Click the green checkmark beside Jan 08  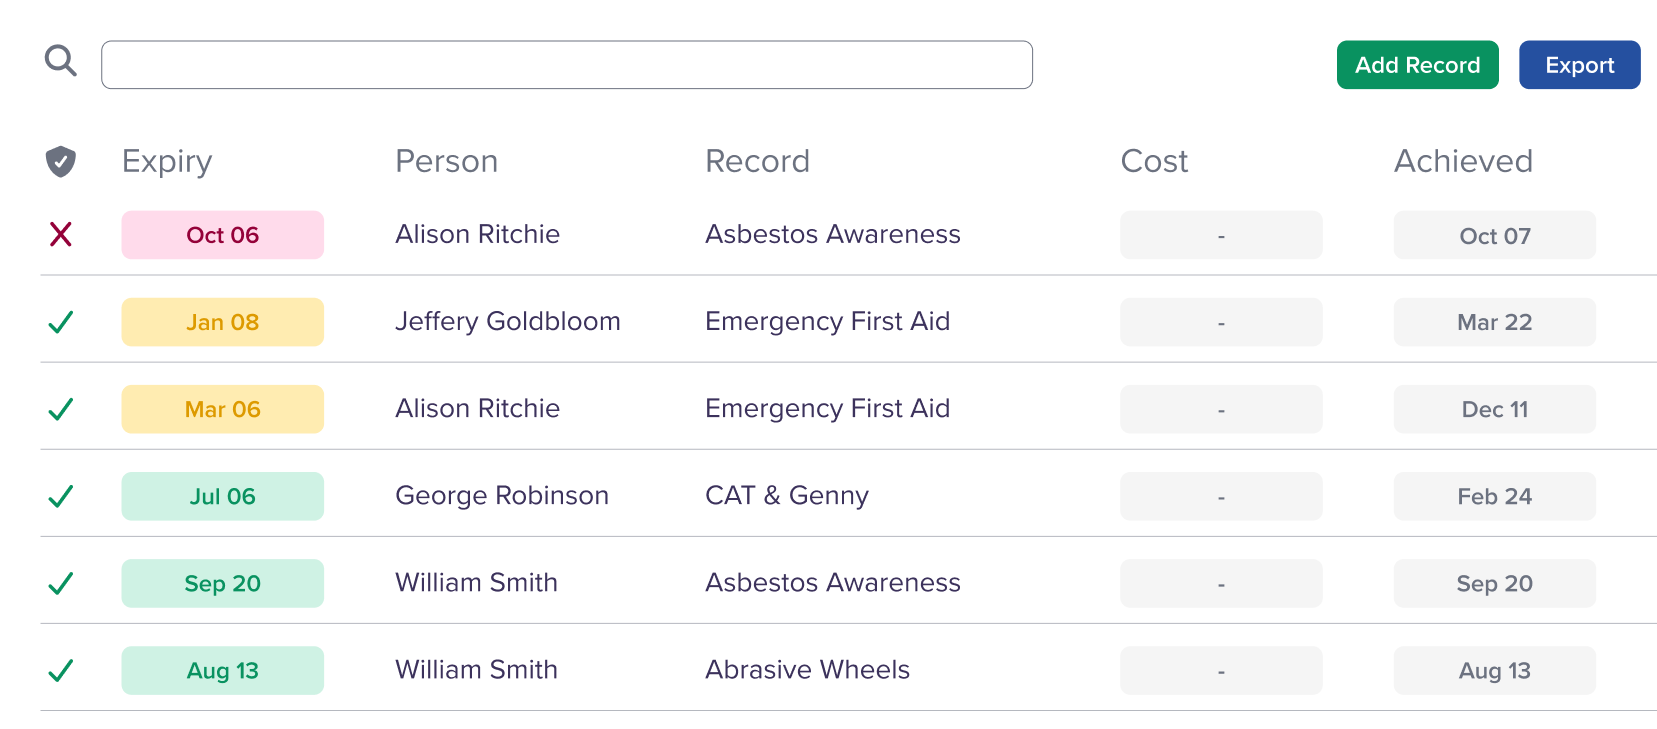[61, 322]
